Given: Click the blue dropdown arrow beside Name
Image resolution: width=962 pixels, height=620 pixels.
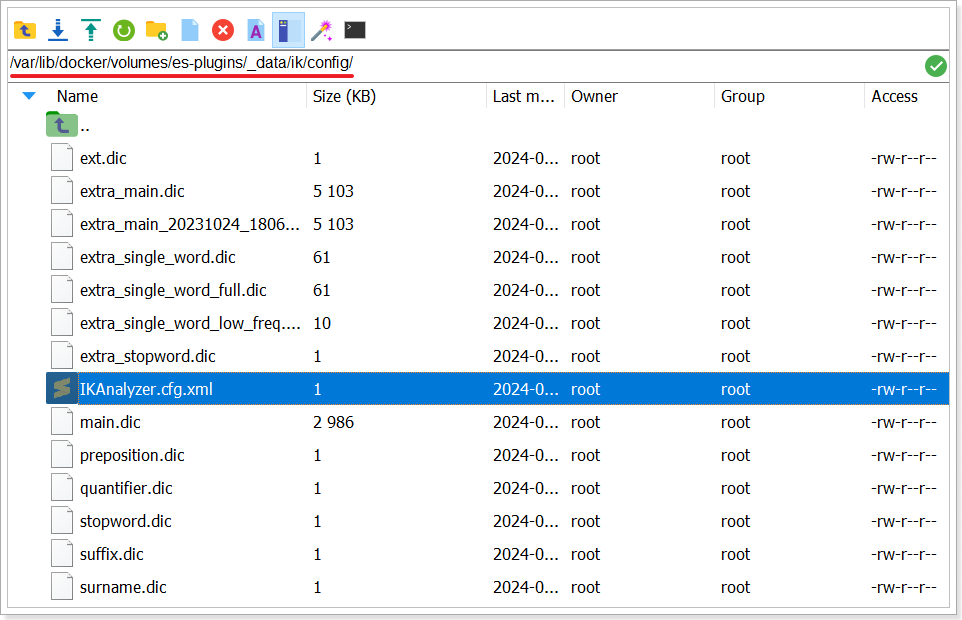Looking at the screenshot, I should click(29, 96).
